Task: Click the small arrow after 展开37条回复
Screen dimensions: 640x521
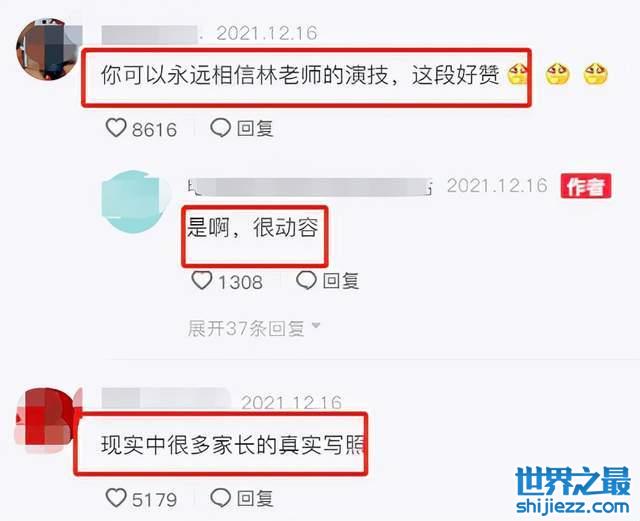Action: 316,326
